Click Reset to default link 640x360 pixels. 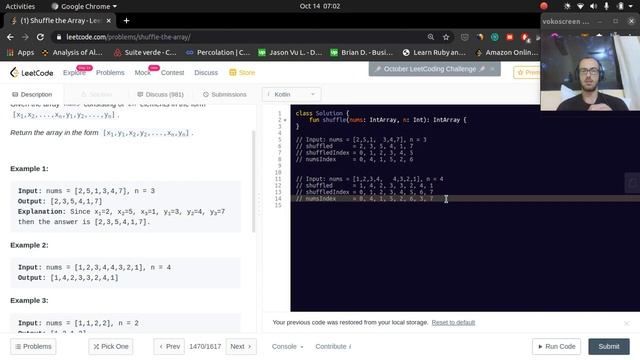[453, 322]
